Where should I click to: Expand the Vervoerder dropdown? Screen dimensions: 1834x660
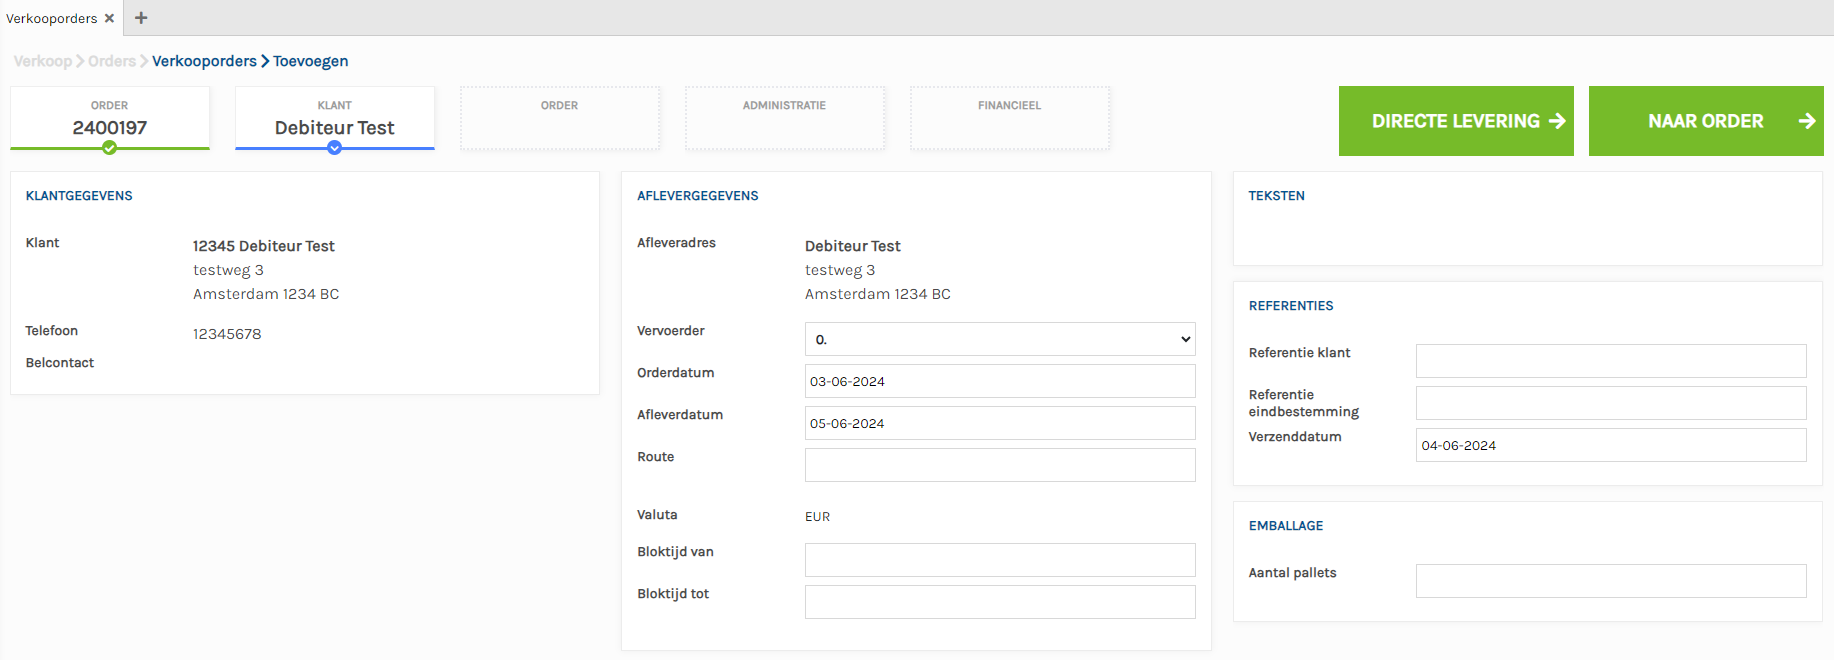tap(1000, 339)
